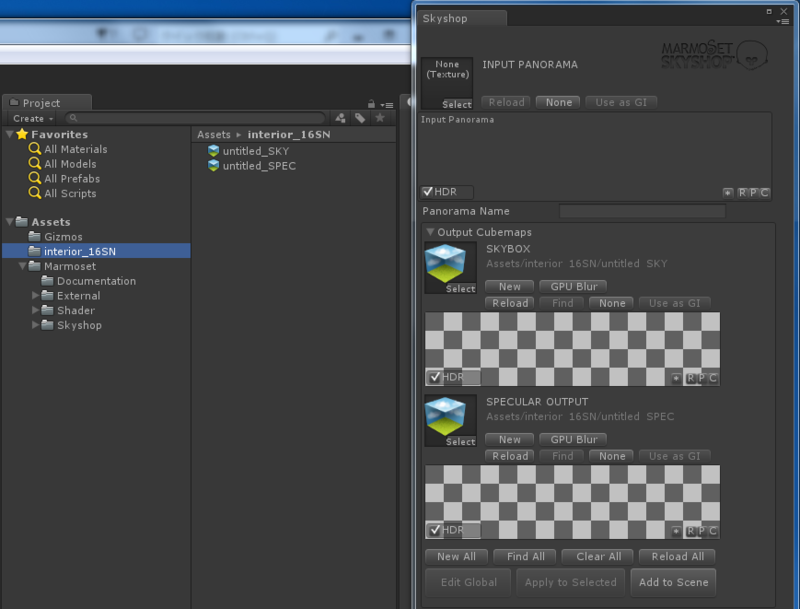Viewport: 800px width, 609px height.
Task: Toggle the Specular Output HDR checkbox
Action: pos(435,530)
